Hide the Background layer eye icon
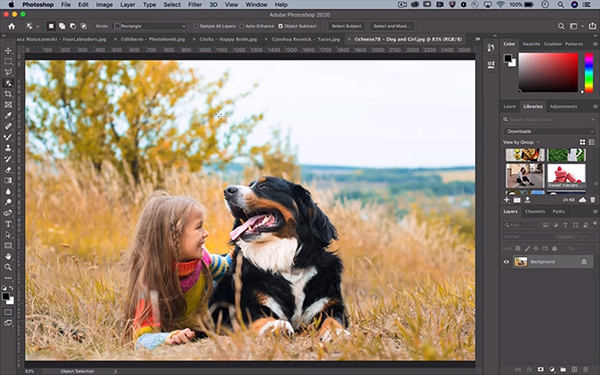The height and width of the screenshot is (375, 600). 506,262
